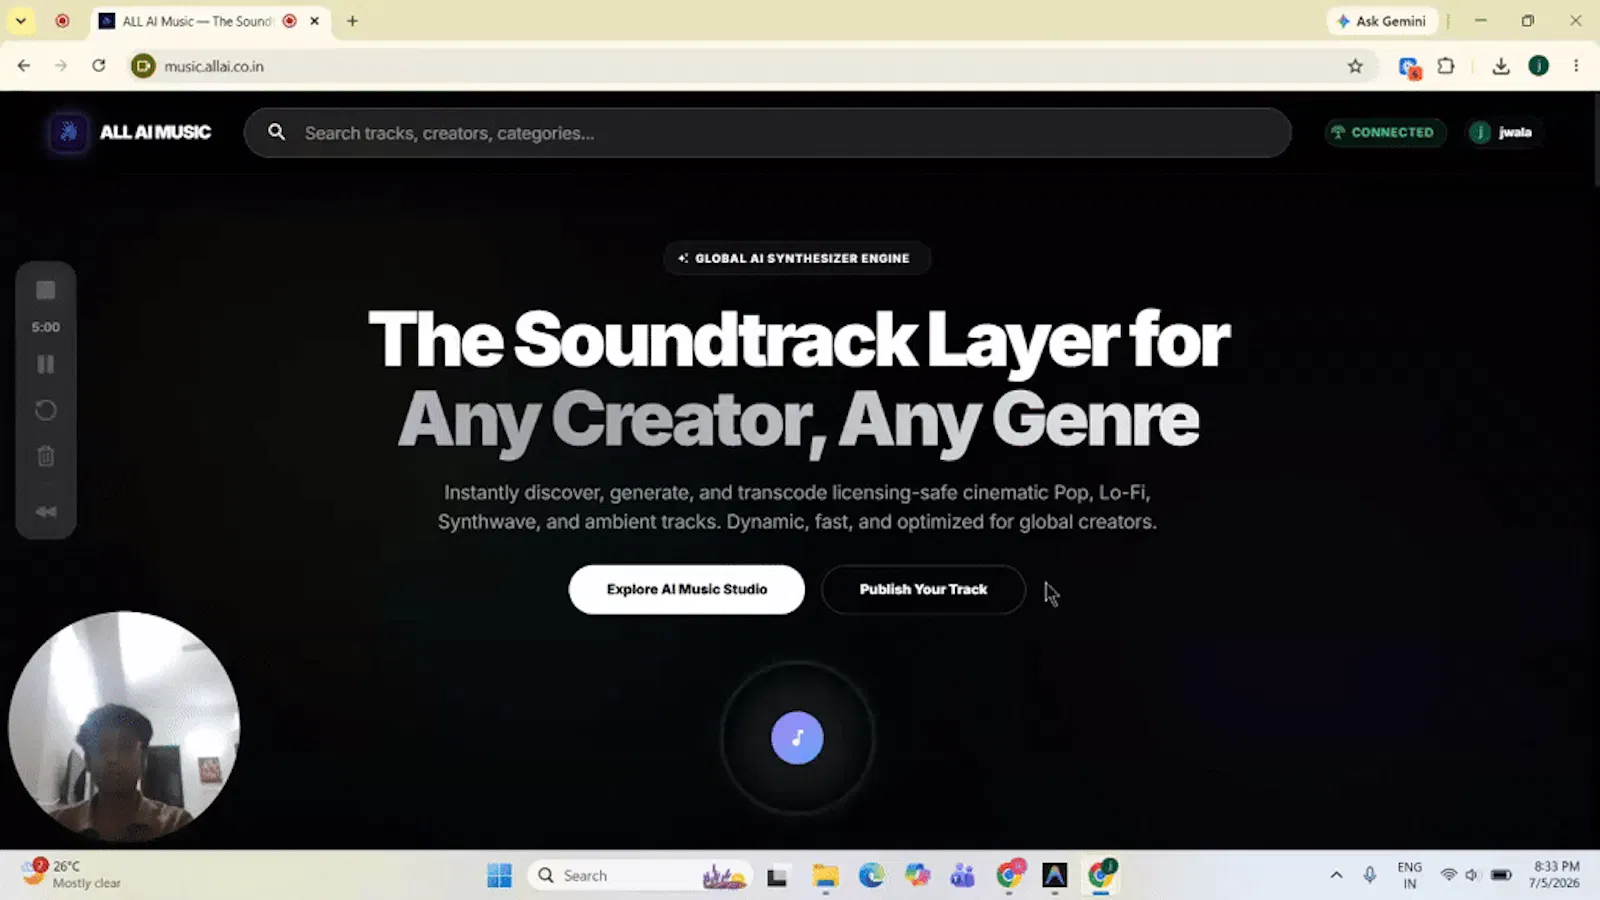This screenshot has width=1600, height=900.
Task: Show hidden system tray icons
Action: pos(1336,875)
